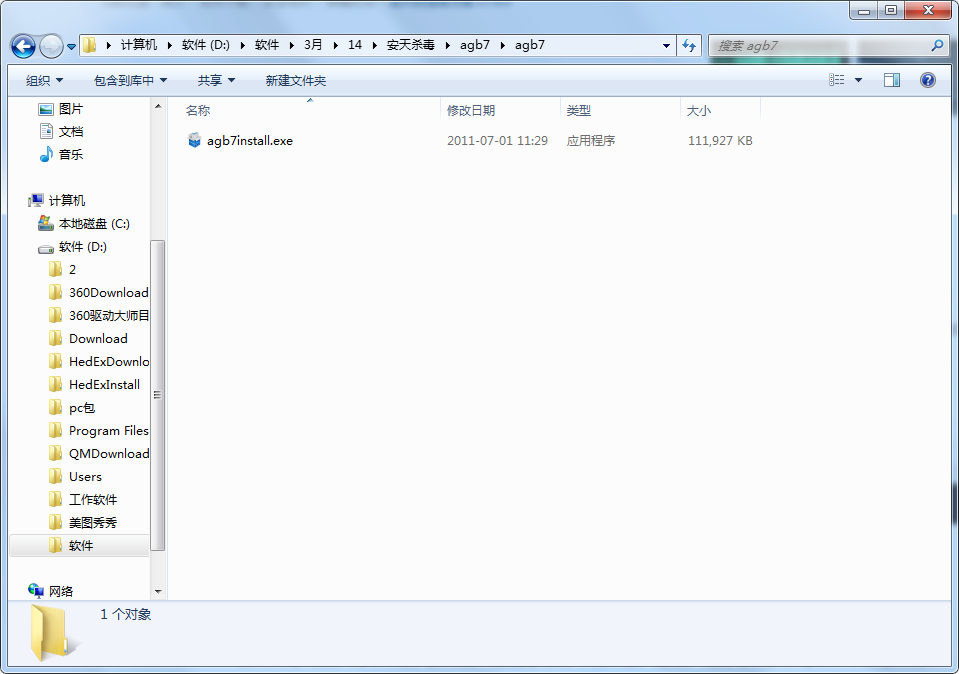Click 14 in the address breadcrumb

pyautogui.click(x=355, y=45)
